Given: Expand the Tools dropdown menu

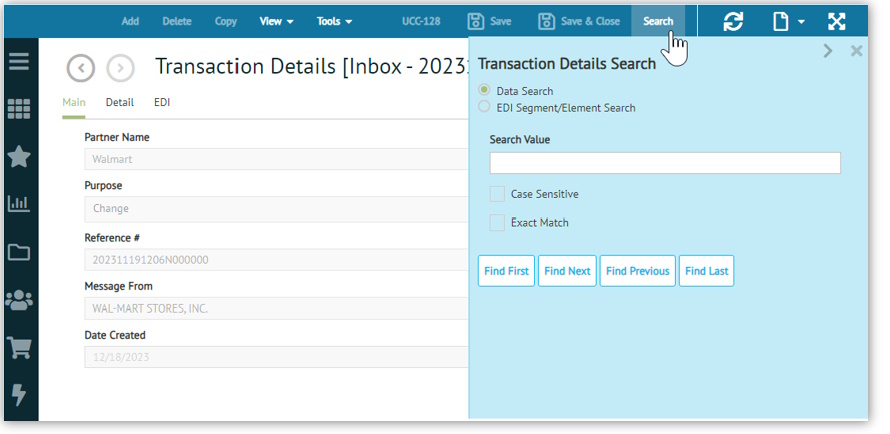Looking at the screenshot, I should (334, 21).
